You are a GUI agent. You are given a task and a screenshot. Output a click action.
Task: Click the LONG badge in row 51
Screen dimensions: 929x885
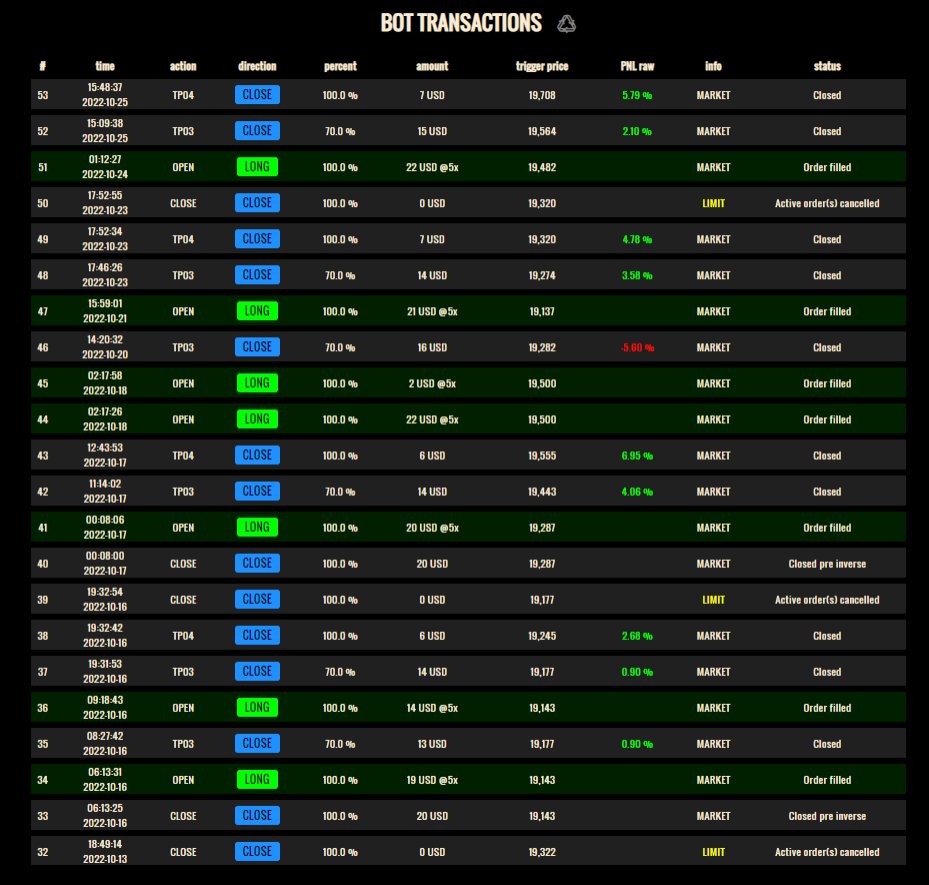(x=257, y=167)
